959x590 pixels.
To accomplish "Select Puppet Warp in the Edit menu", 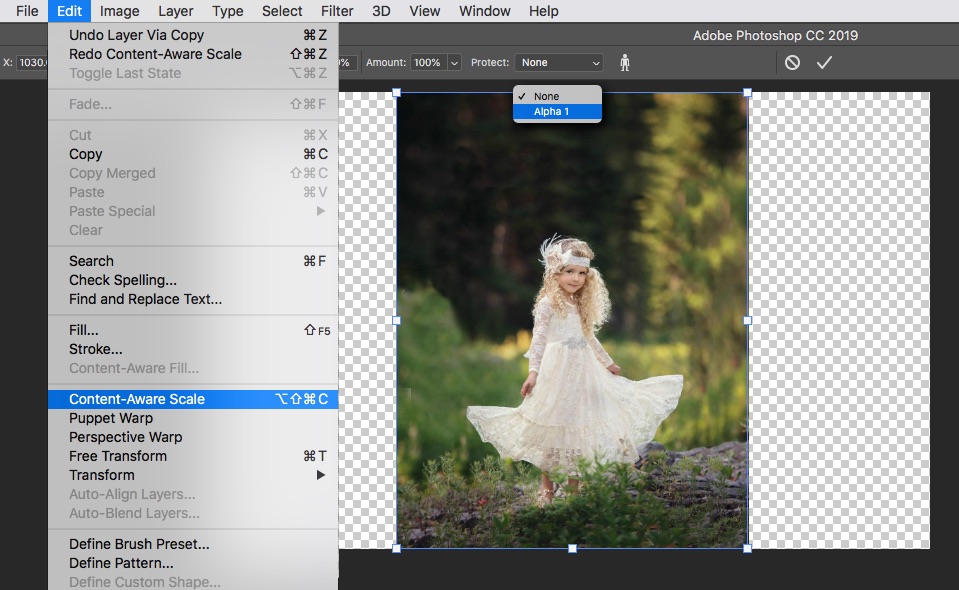I will click(x=111, y=418).
